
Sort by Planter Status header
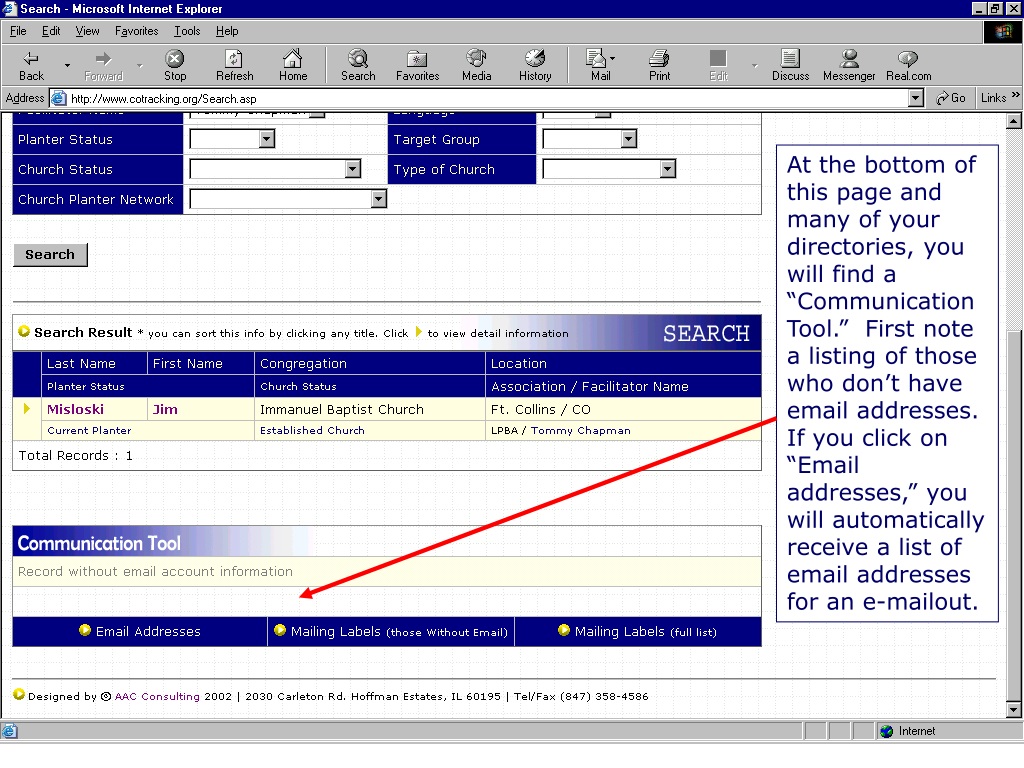86,386
